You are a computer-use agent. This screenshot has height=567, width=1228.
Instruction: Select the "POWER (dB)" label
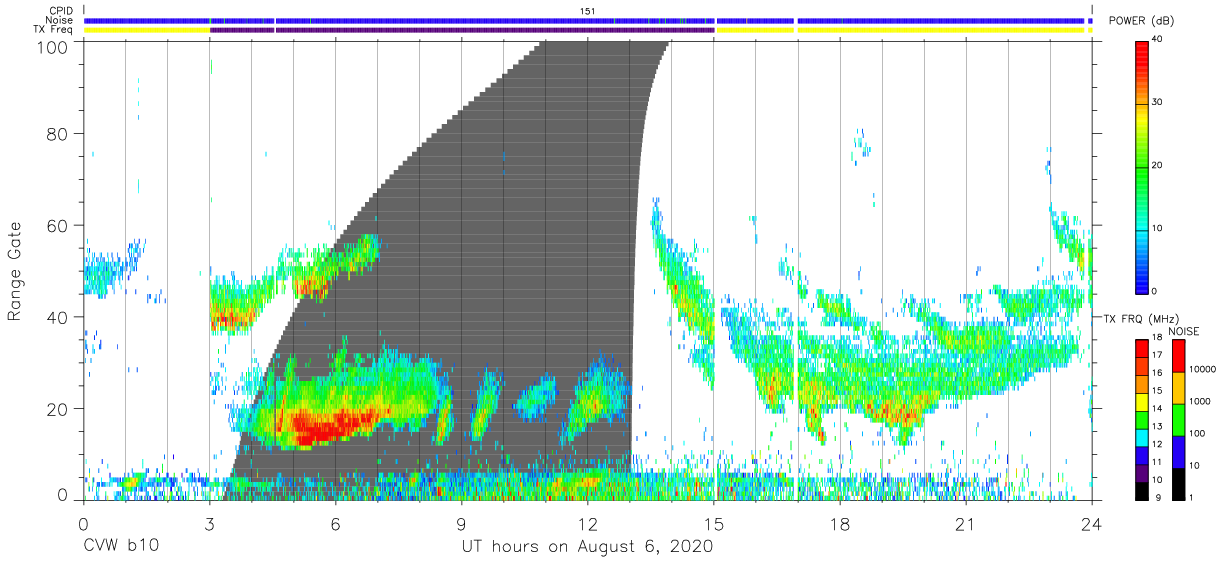pos(1143,21)
